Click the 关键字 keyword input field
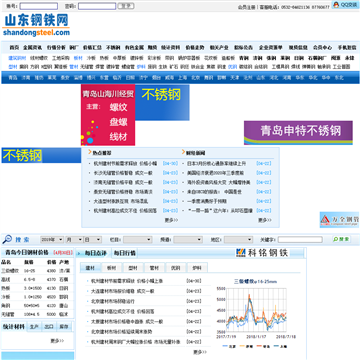This screenshot has width=360, height=360. click(x=300, y=240)
